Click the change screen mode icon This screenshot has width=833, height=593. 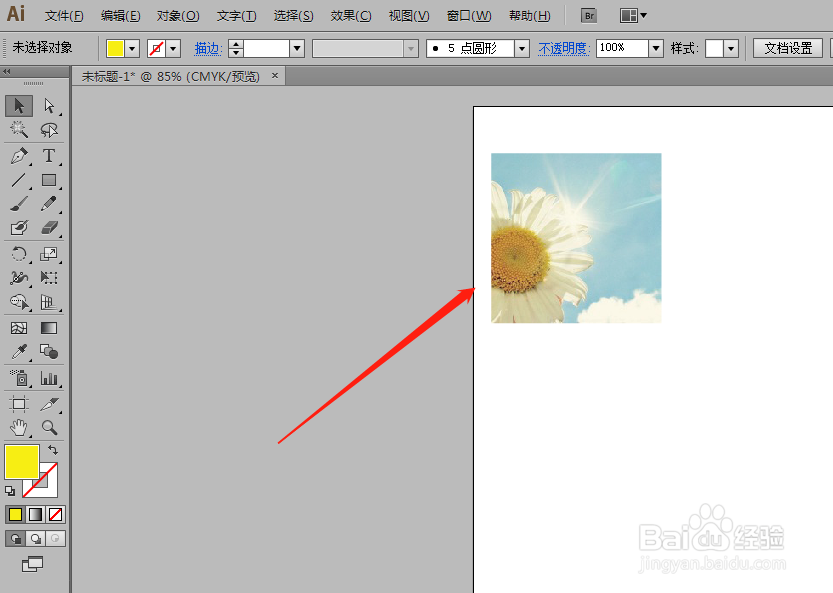pyautogui.click(x=32, y=564)
